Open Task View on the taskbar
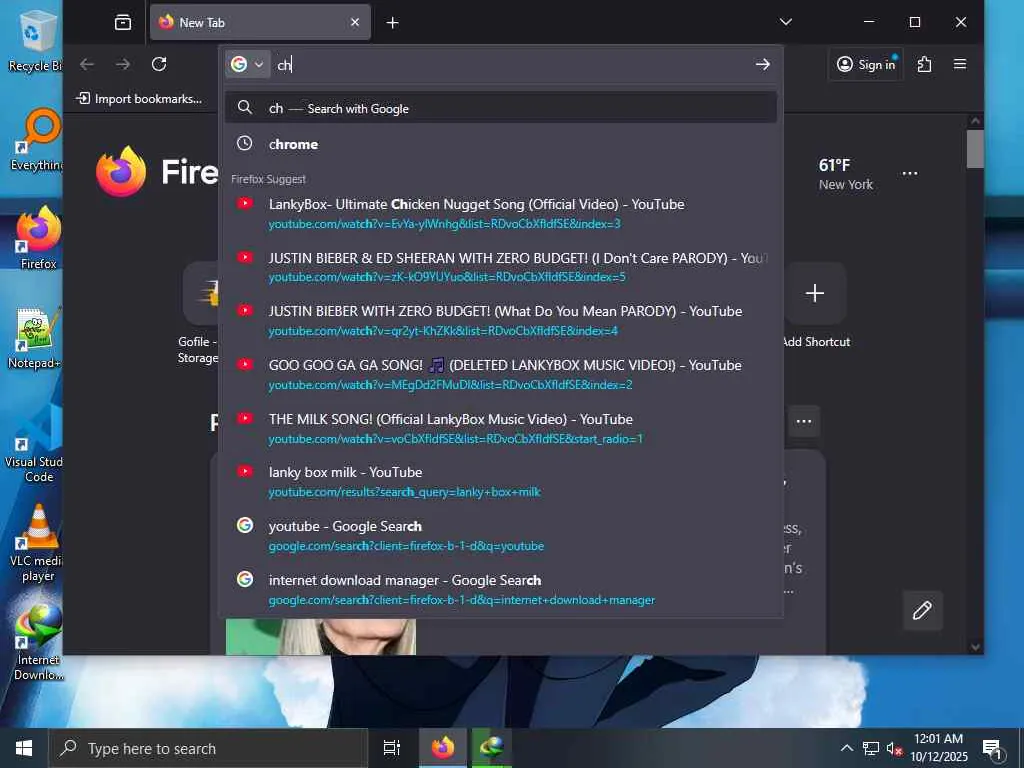This screenshot has width=1024, height=768. point(392,748)
